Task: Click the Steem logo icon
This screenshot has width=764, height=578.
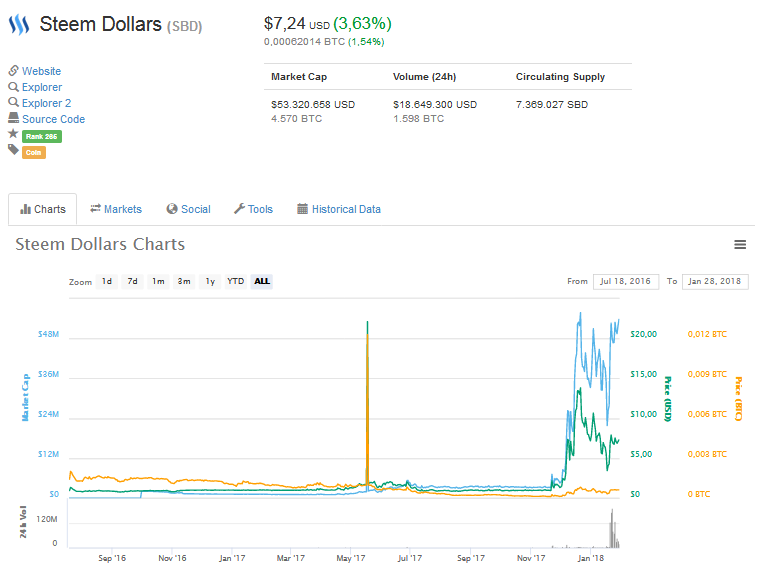Action: click(19, 24)
